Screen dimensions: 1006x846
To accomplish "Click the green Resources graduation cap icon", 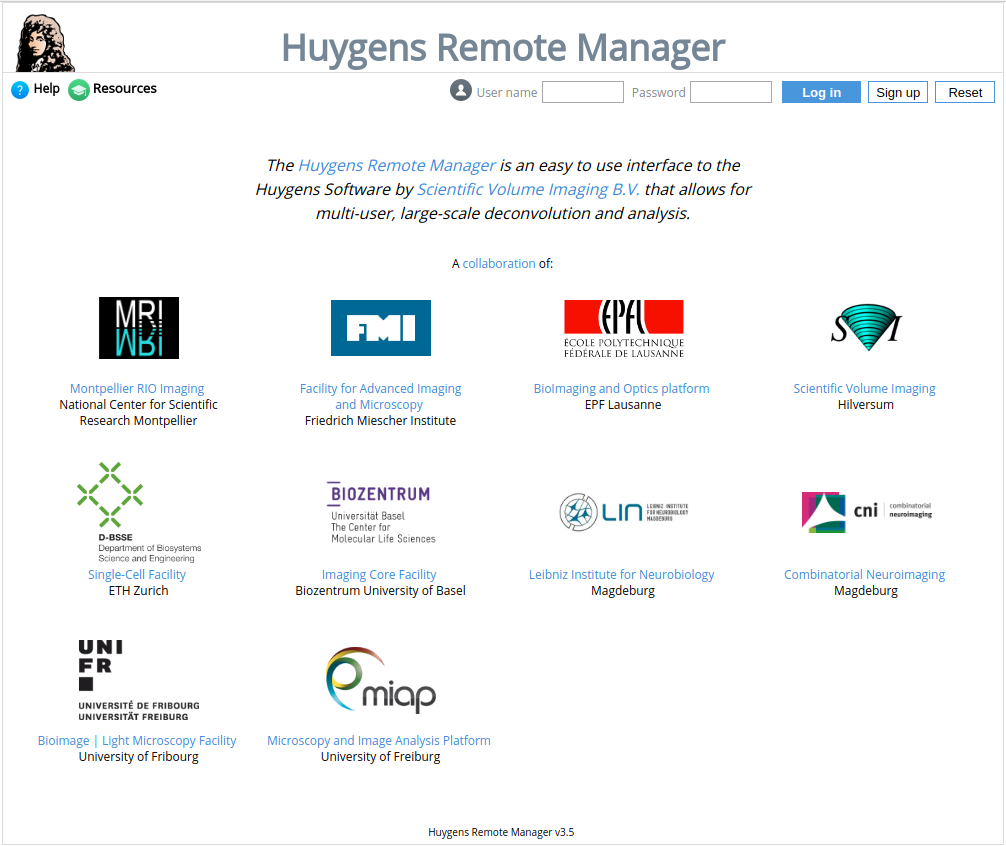I will click(79, 90).
